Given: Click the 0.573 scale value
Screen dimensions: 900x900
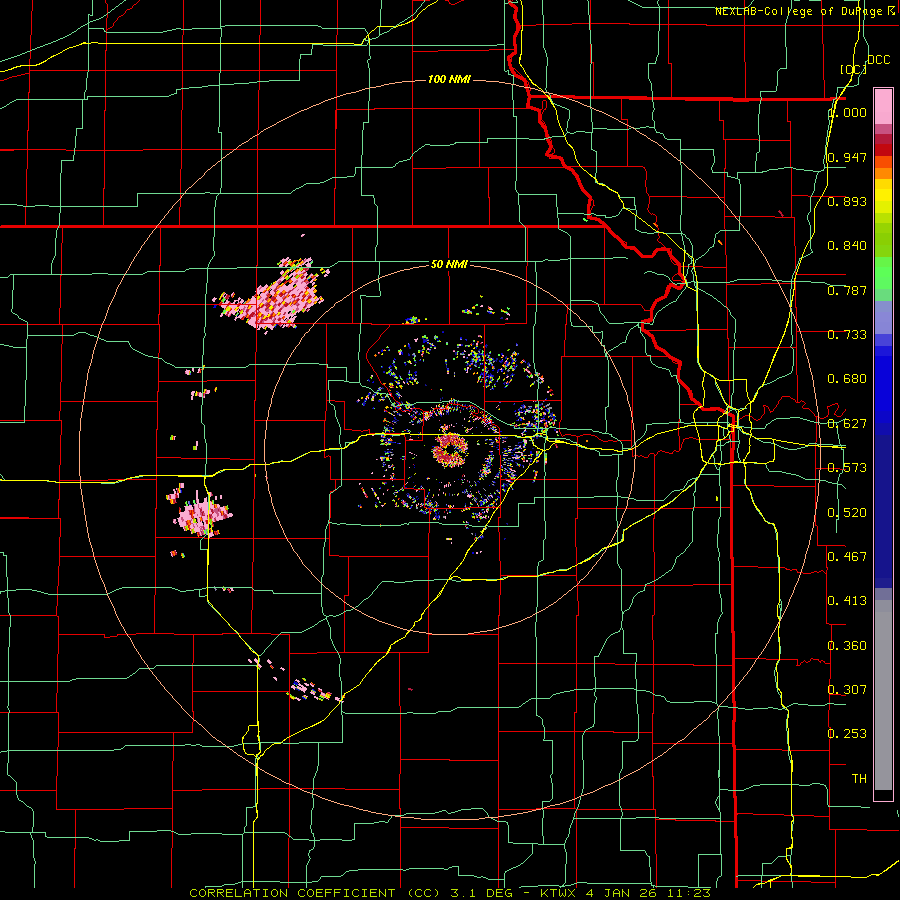Looking at the screenshot, I should (x=847, y=468).
